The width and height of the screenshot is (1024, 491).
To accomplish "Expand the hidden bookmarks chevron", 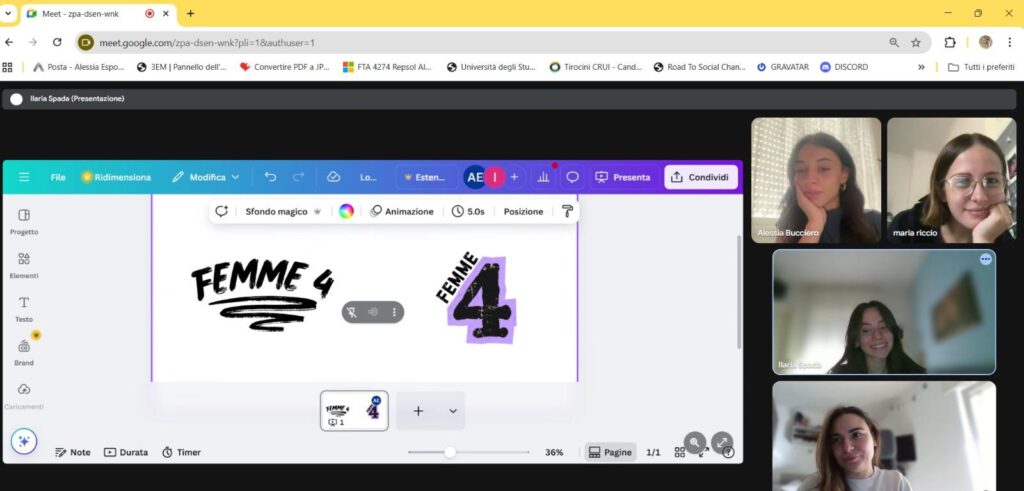I will (921, 67).
